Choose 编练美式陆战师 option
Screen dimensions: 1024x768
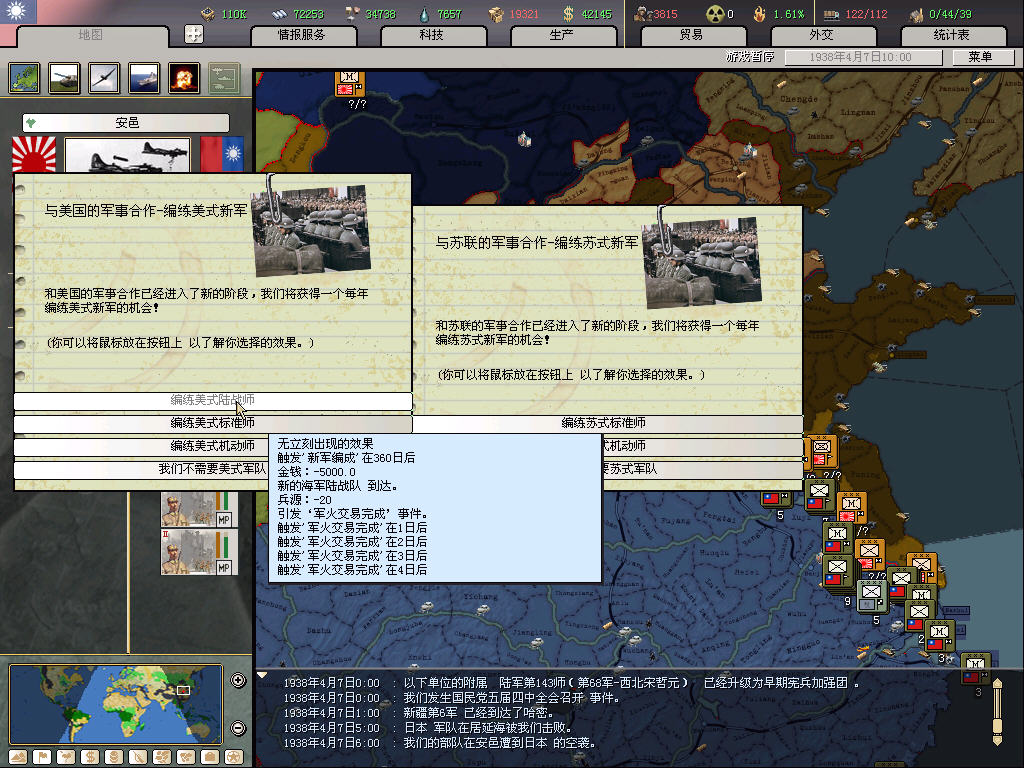pyautogui.click(x=213, y=400)
